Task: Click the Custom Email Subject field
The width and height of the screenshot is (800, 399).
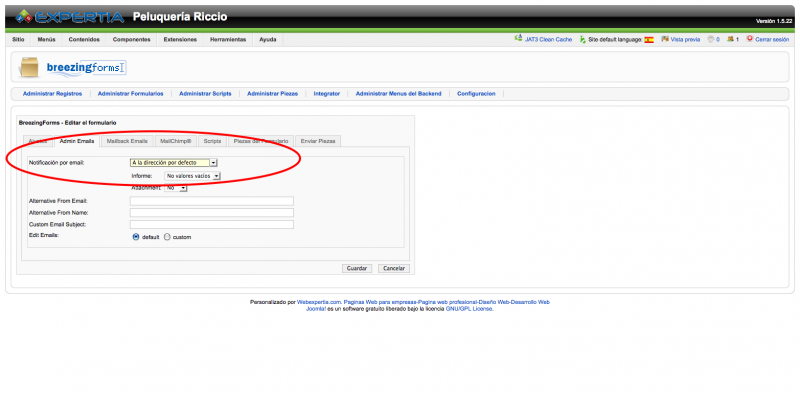Action: pos(212,225)
